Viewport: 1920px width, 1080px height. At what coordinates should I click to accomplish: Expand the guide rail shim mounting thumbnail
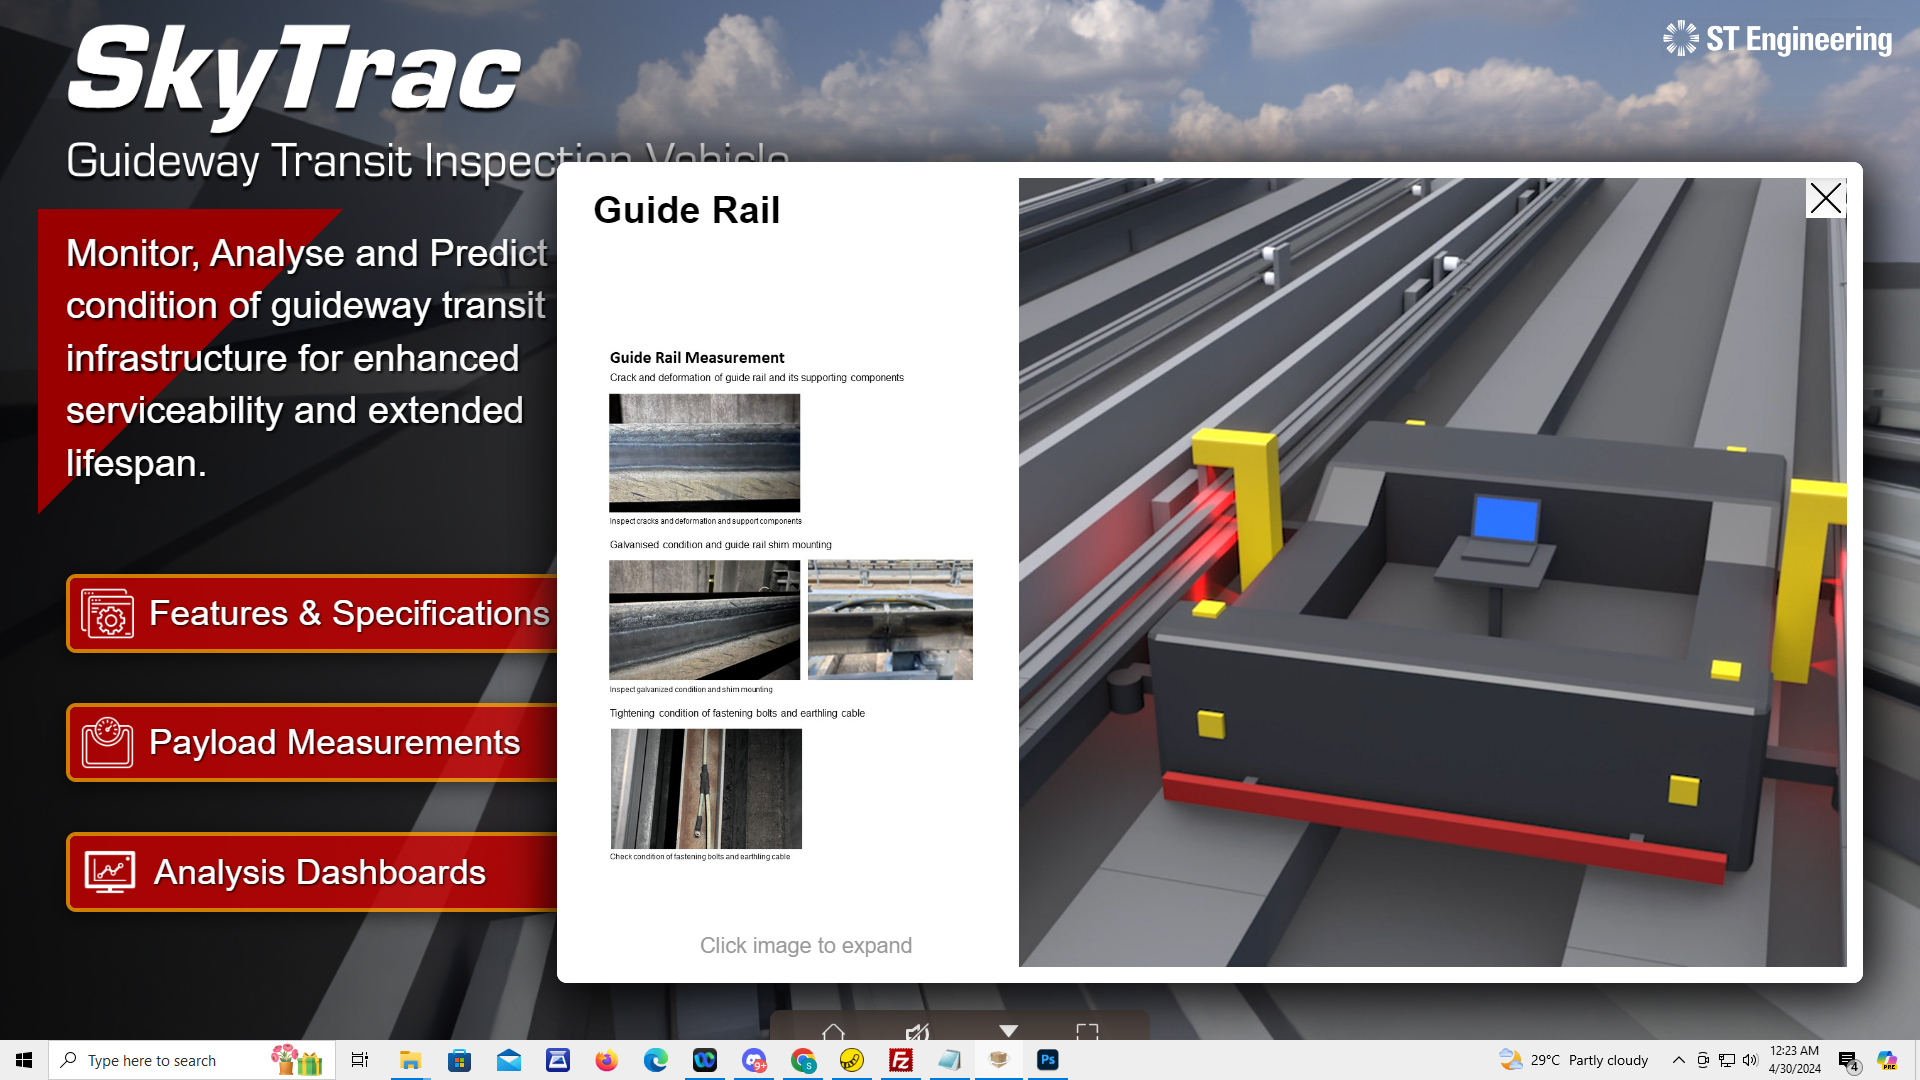890,620
